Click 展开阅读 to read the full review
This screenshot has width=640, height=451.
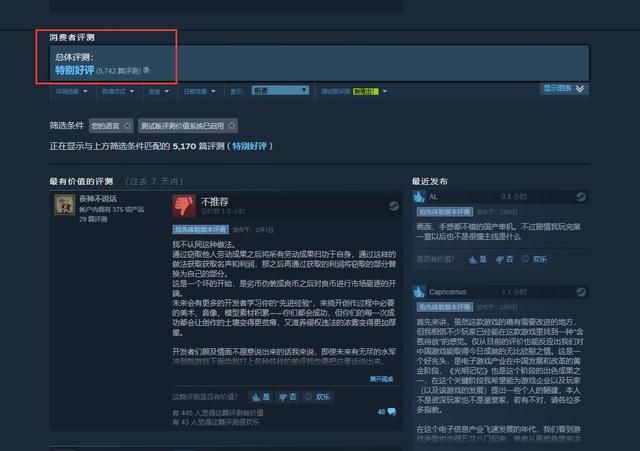tap(381, 379)
